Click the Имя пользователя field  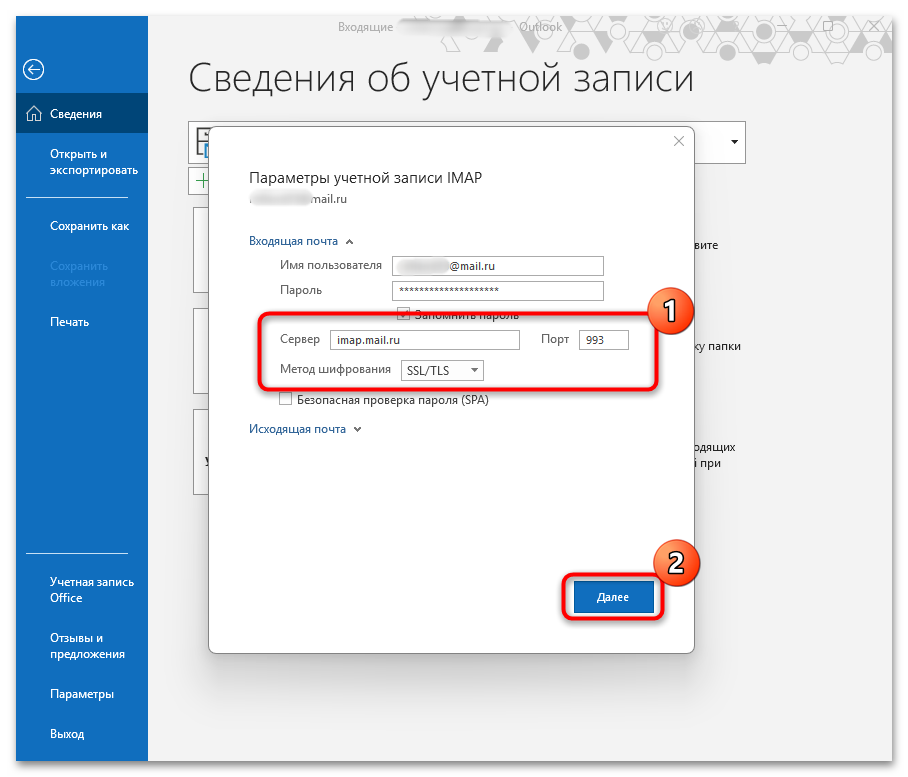click(497, 266)
